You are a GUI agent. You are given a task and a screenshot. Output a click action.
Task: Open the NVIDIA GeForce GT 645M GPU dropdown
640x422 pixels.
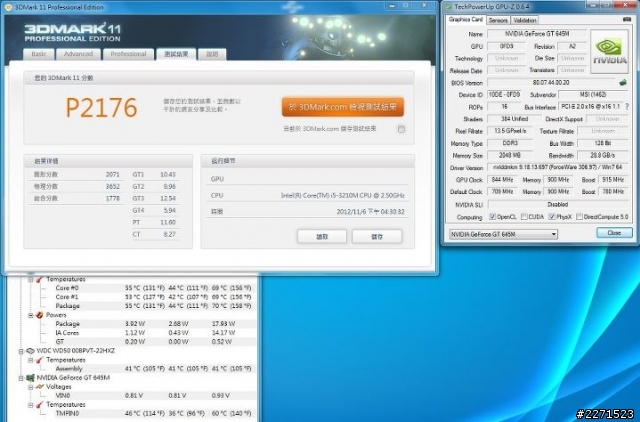[503, 234]
